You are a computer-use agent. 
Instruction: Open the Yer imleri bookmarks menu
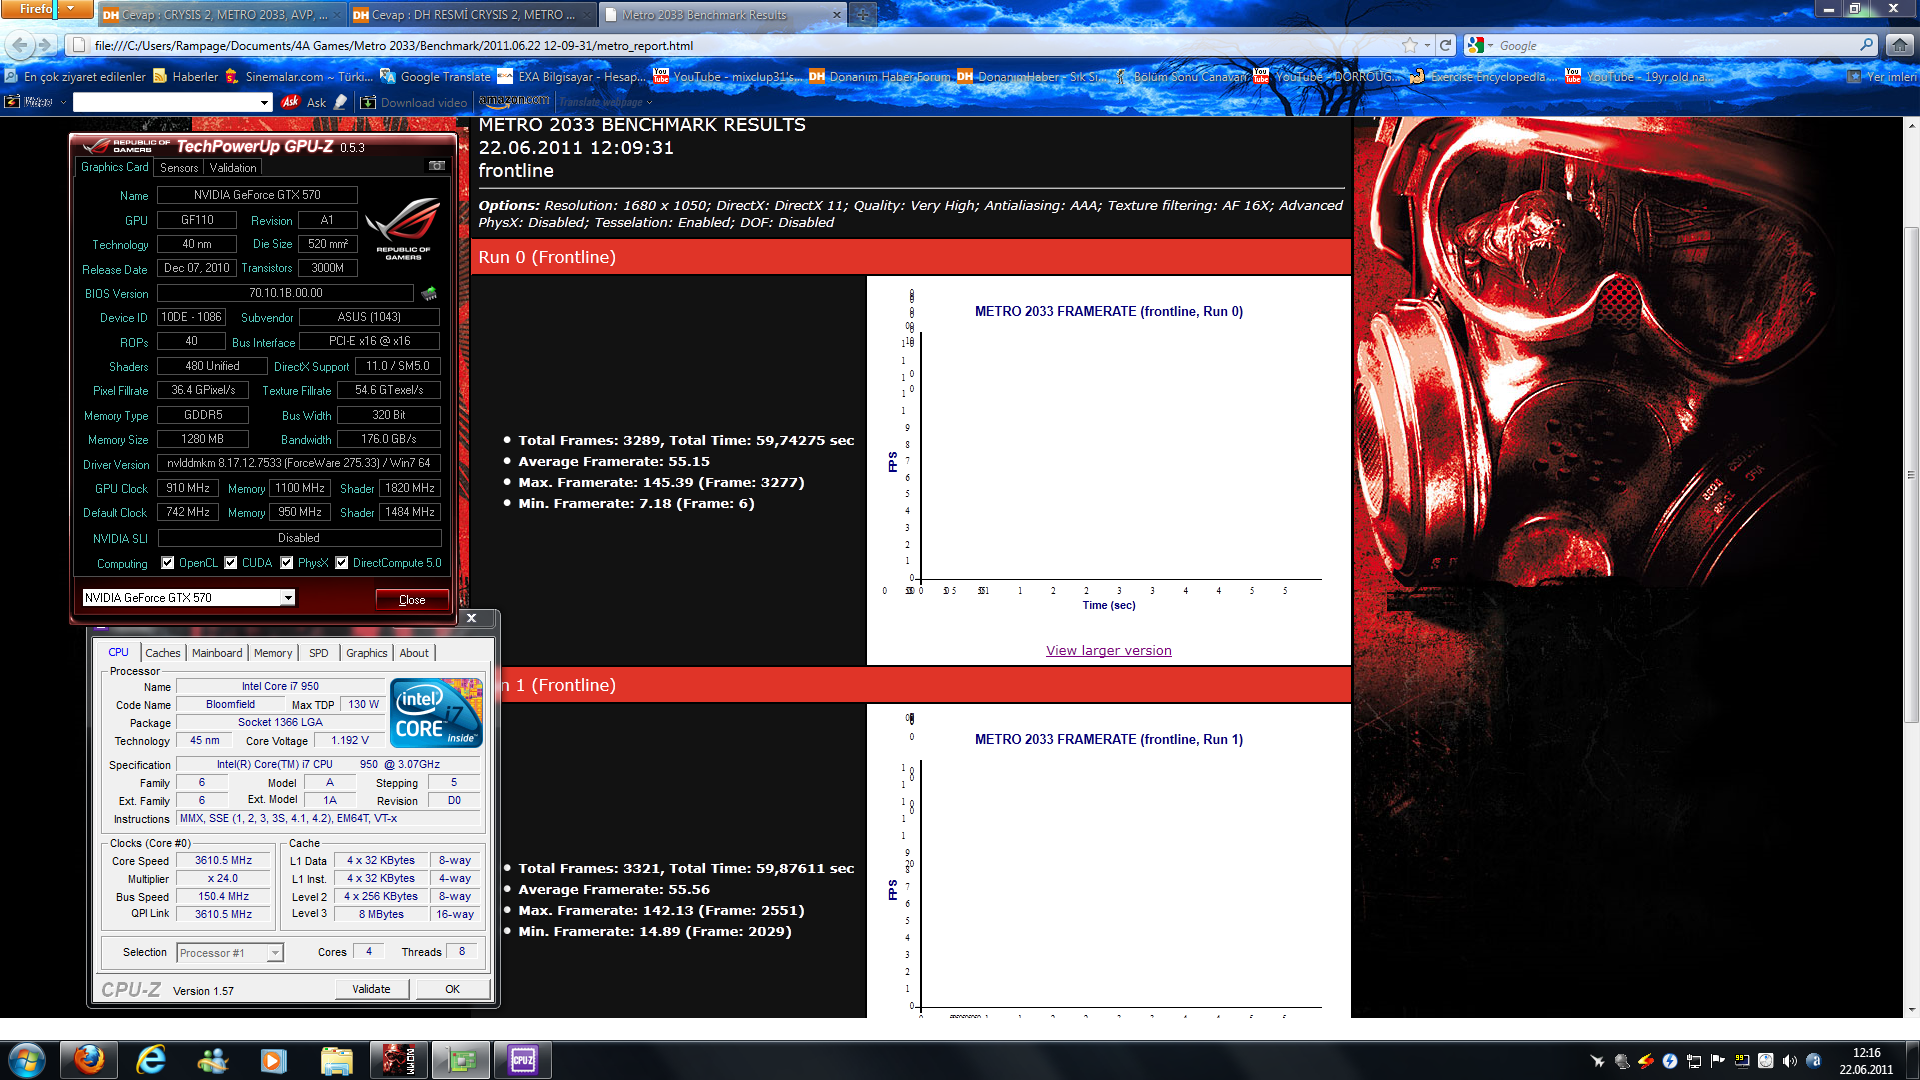pyautogui.click(x=1881, y=76)
